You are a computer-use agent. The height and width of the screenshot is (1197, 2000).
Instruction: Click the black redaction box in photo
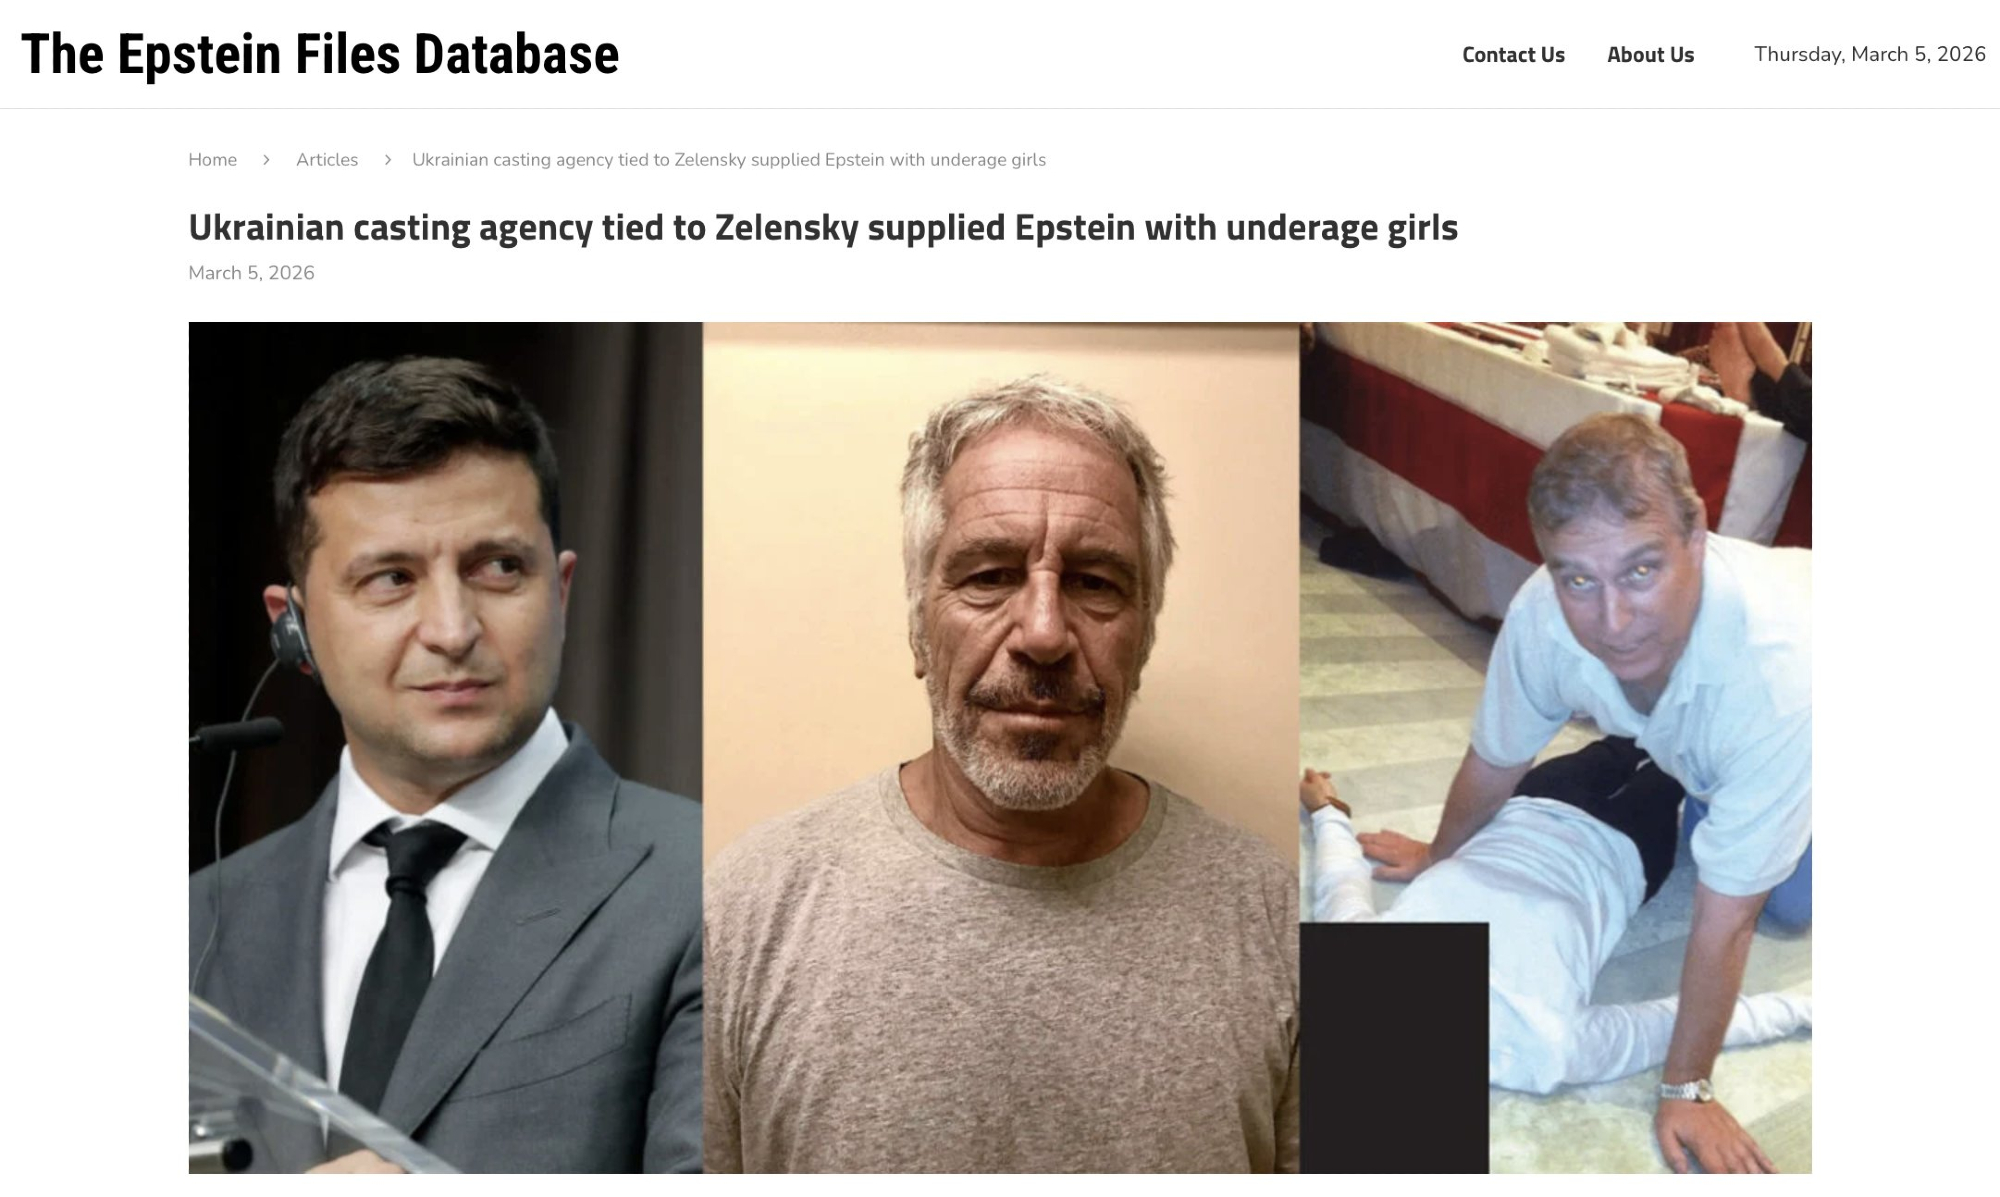click(1394, 1048)
